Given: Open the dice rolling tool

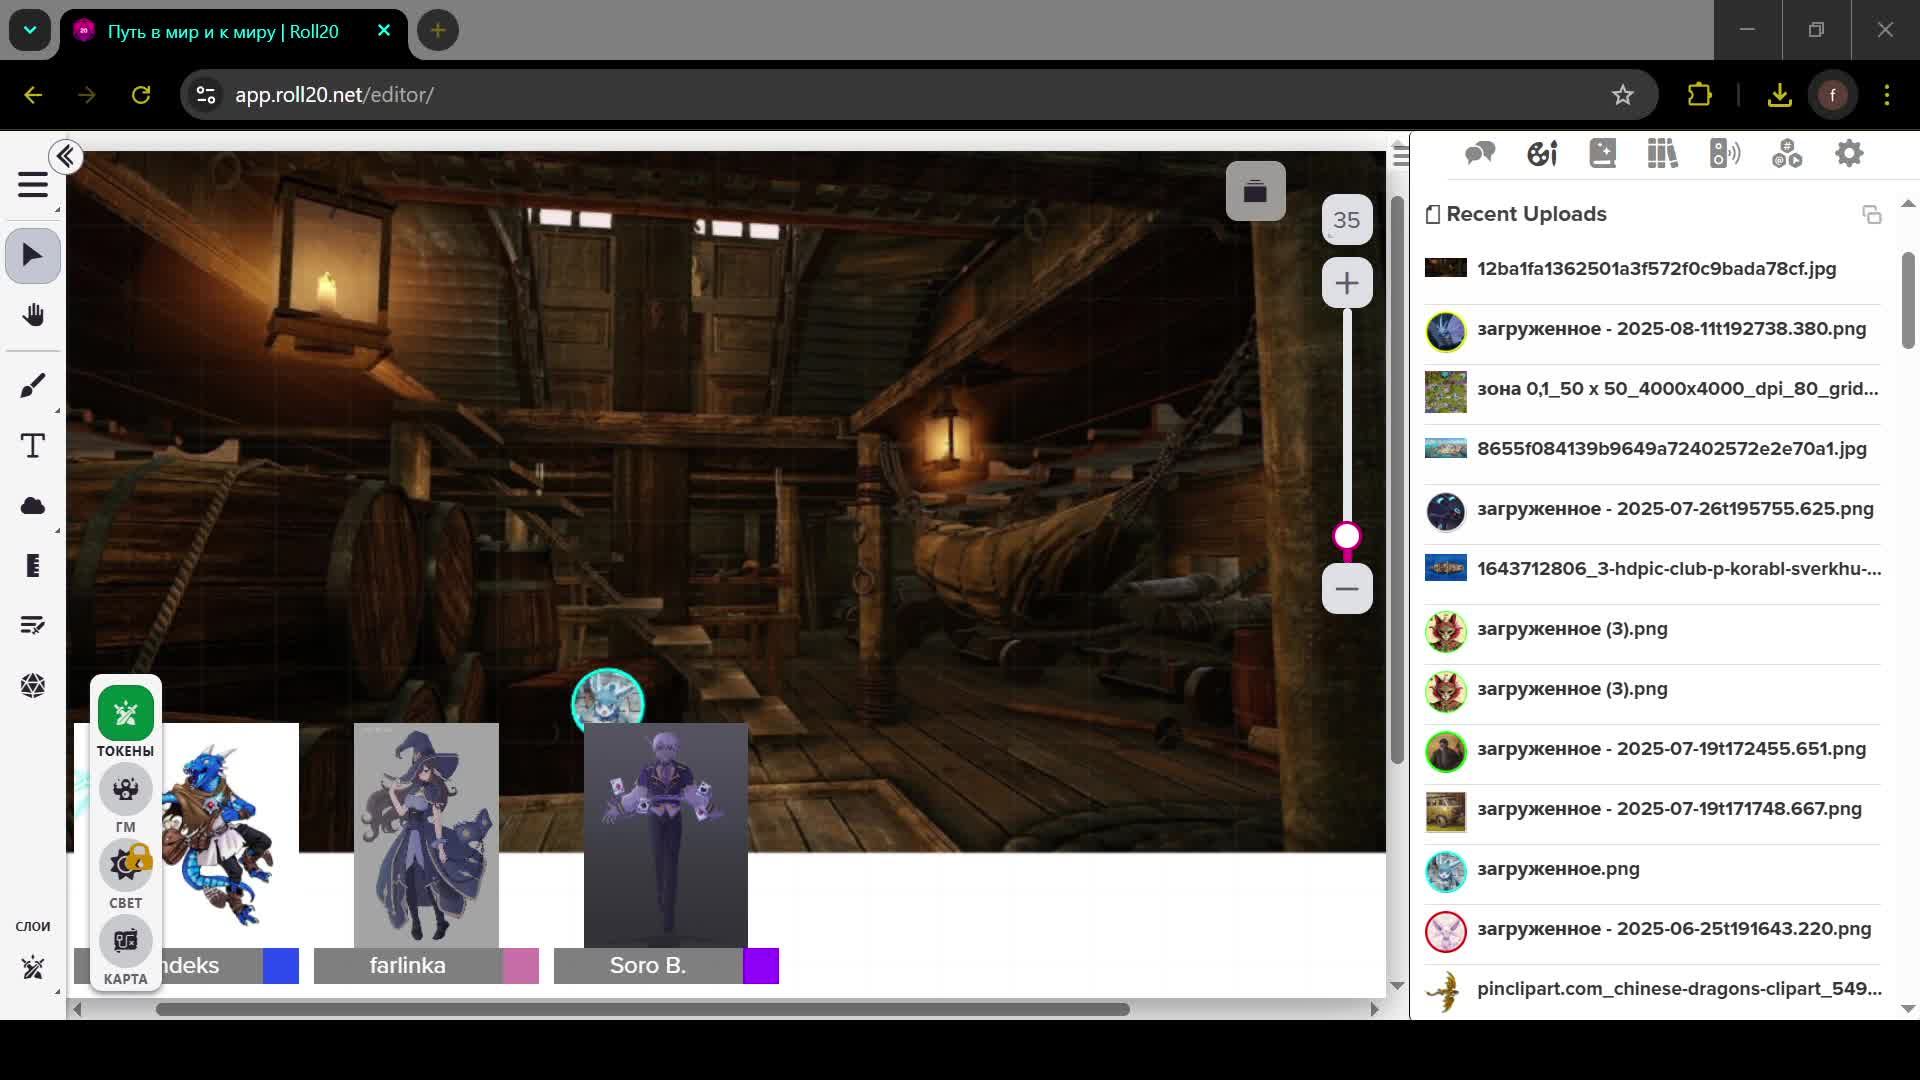Looking at the screenshot, I should pyautogui.click(x=33, y=686).
